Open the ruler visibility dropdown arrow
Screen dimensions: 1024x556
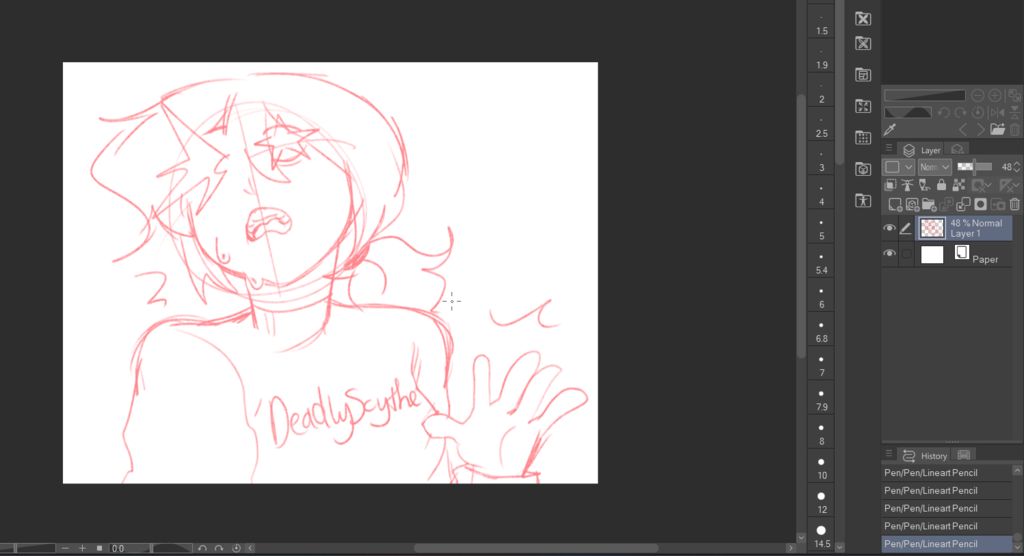[x=1017, y=186]
